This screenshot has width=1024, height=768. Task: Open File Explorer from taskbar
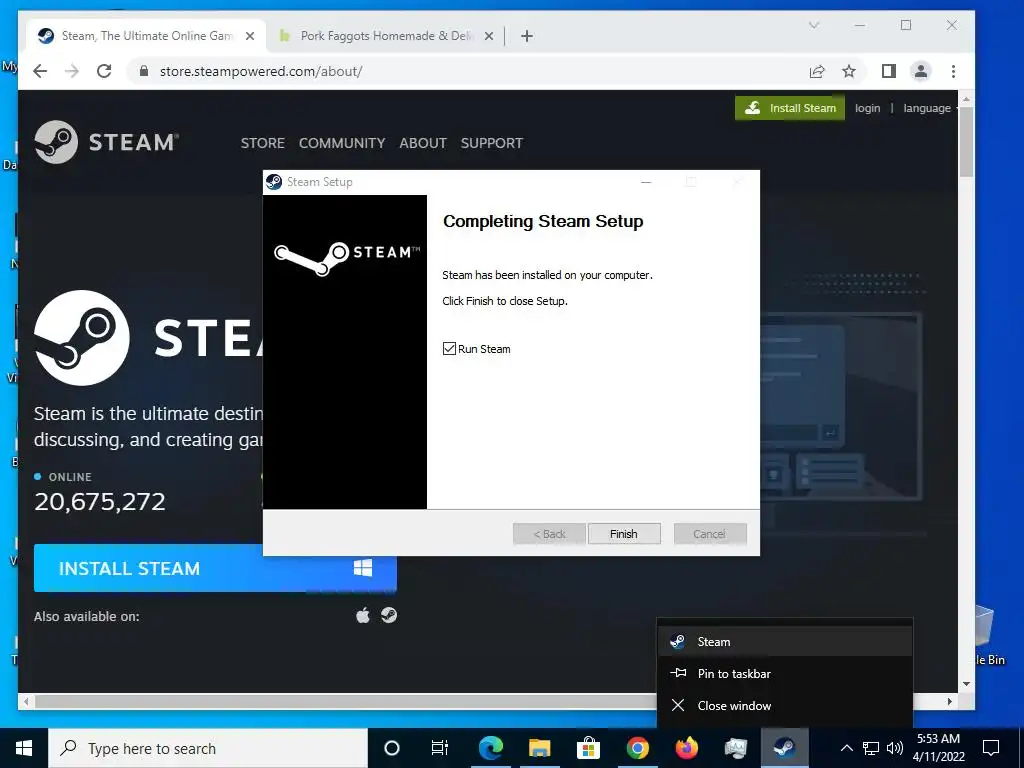coord(539,748)
